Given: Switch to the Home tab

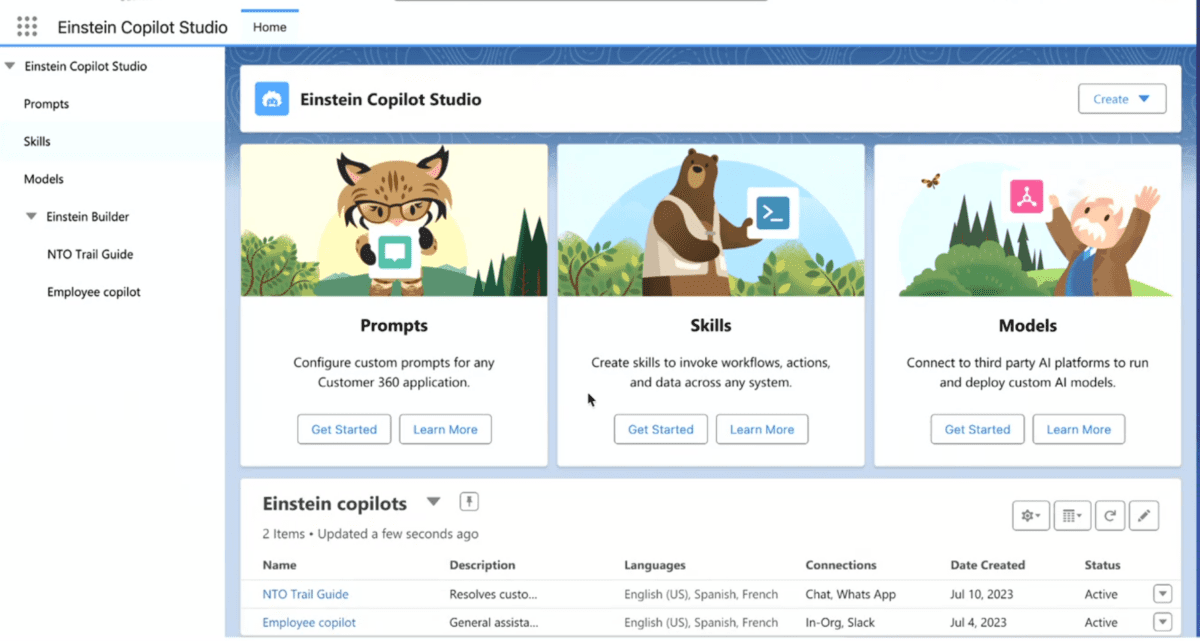Looking at the screenshot, I should coord(270,27).
